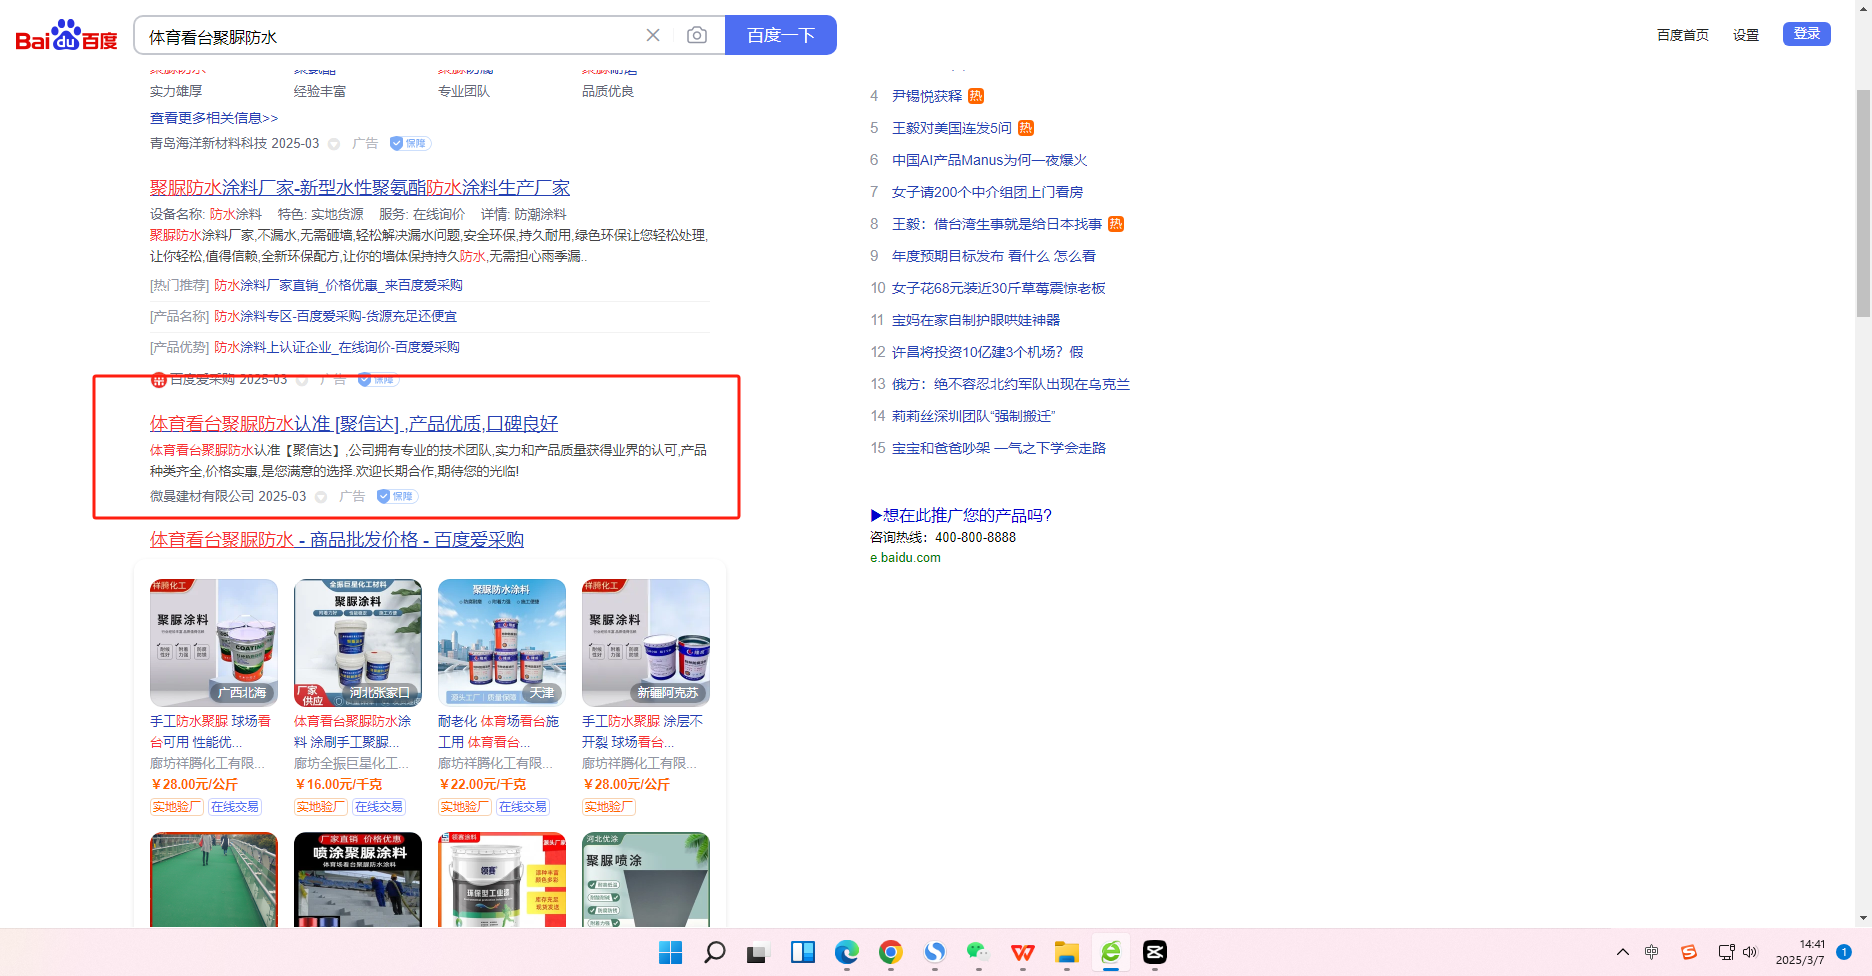The height and width of the screenshot is (976, 1872).
Task: Expand 查看更多相关信息>>
Action: [214, 118]
